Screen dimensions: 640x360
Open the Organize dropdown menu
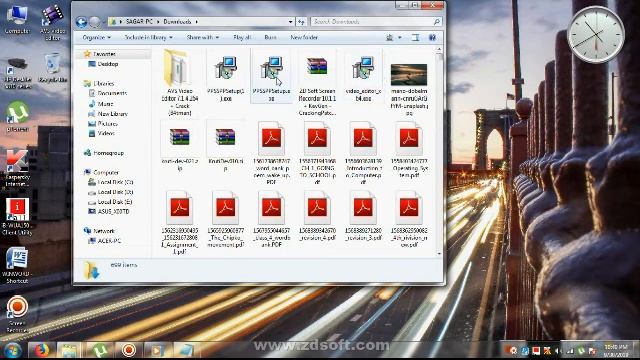pyautogui.click(x=96, y=38)
